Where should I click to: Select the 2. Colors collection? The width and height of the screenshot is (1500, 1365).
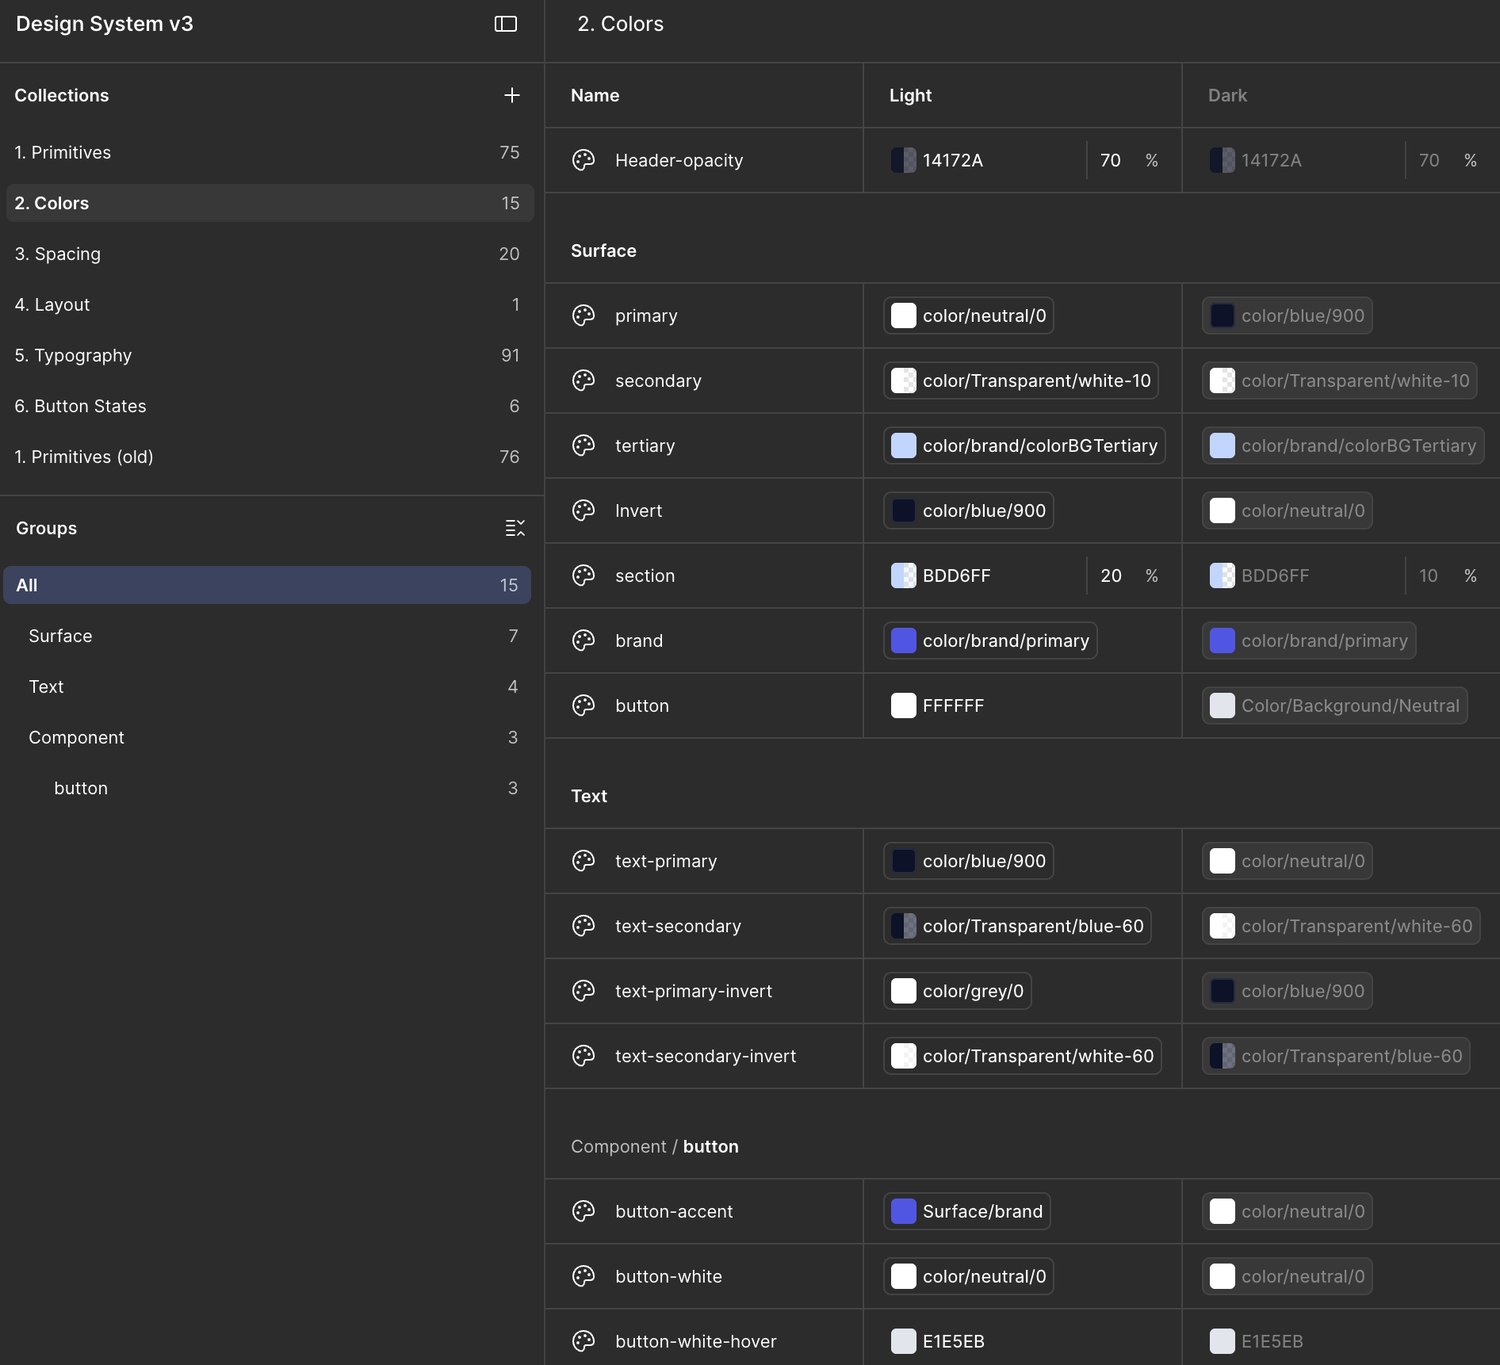click(270, 203)
